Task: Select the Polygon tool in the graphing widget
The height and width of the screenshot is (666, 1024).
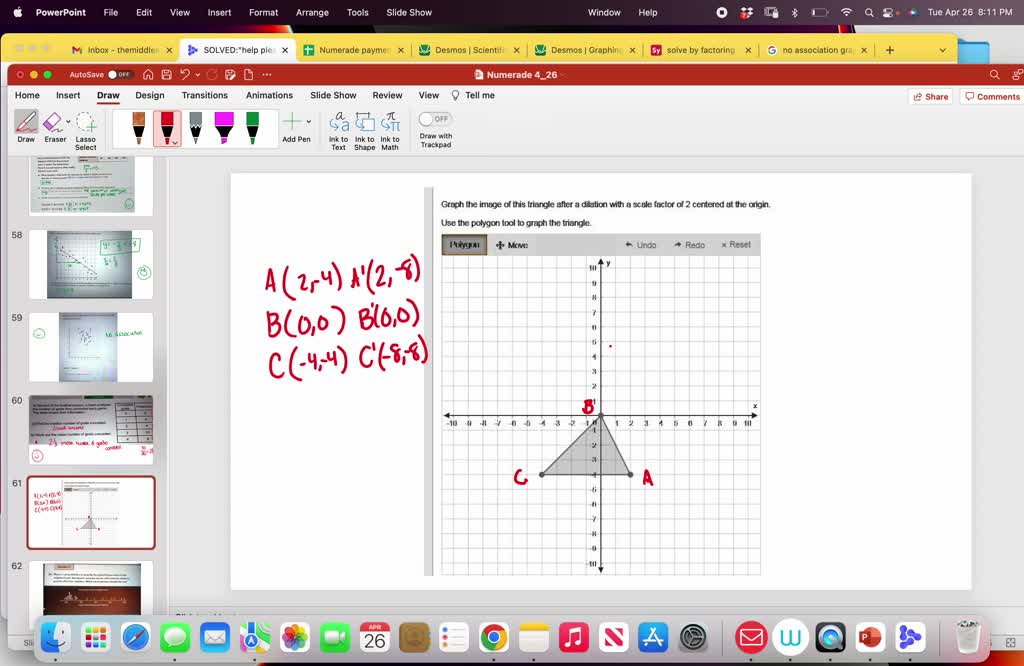Action: click(464, 244)
